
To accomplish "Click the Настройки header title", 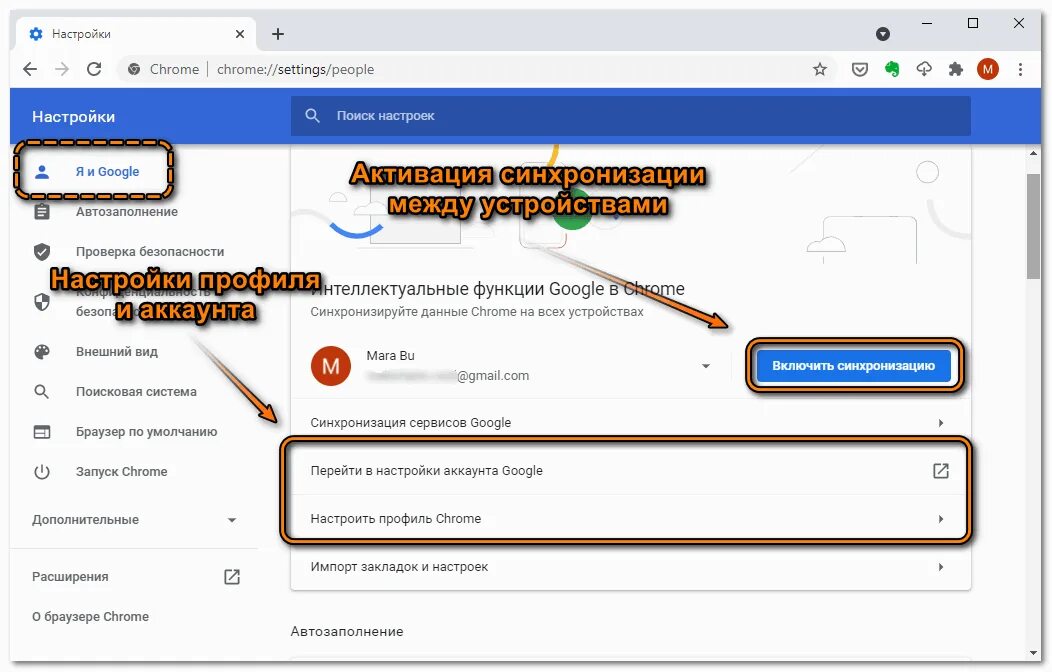I will tap(74, 117).
